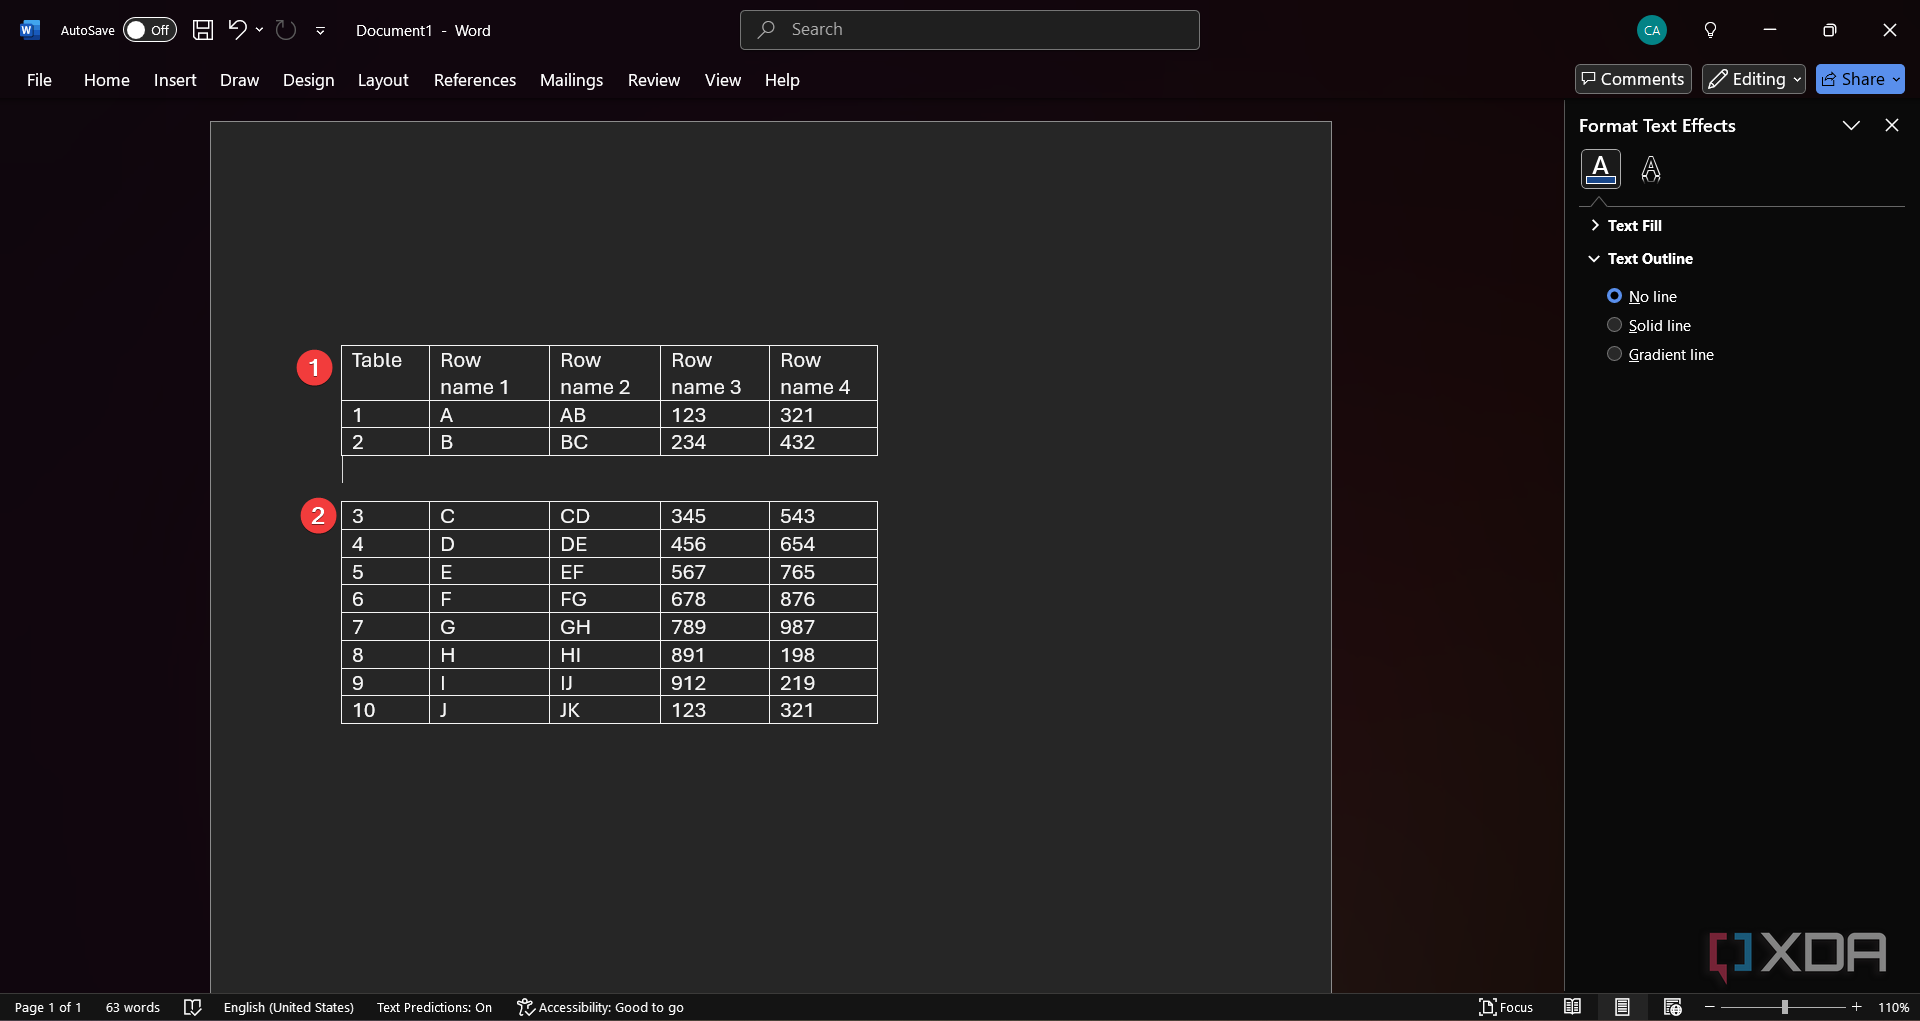
Task: Switch to Focus mode
Action: click(x=1506, y=1007)
